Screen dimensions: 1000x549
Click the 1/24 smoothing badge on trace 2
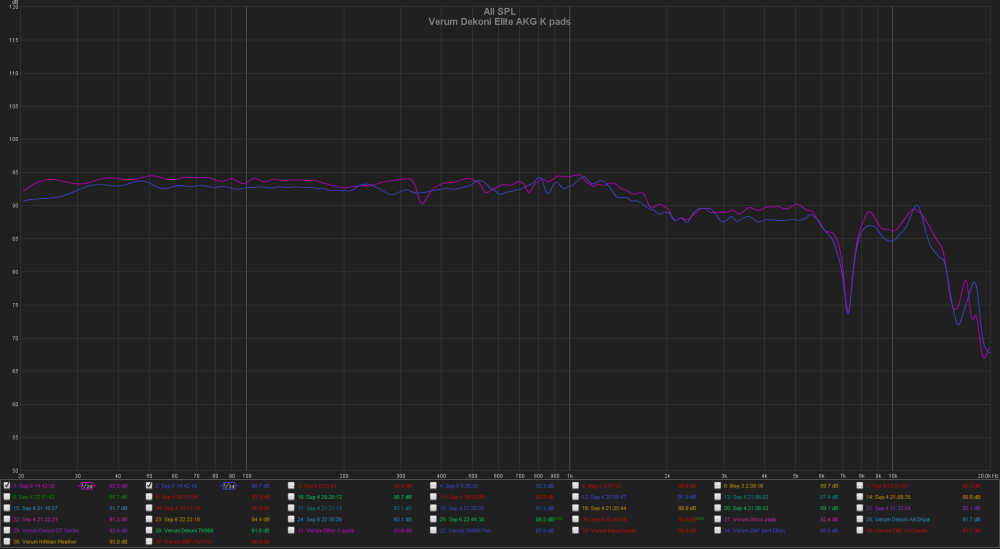click(x=229, y=485)
